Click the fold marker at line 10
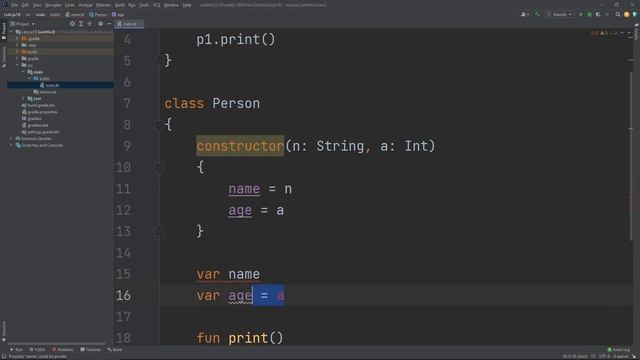This screenshot has width=640, height=360. pos(159,167)
